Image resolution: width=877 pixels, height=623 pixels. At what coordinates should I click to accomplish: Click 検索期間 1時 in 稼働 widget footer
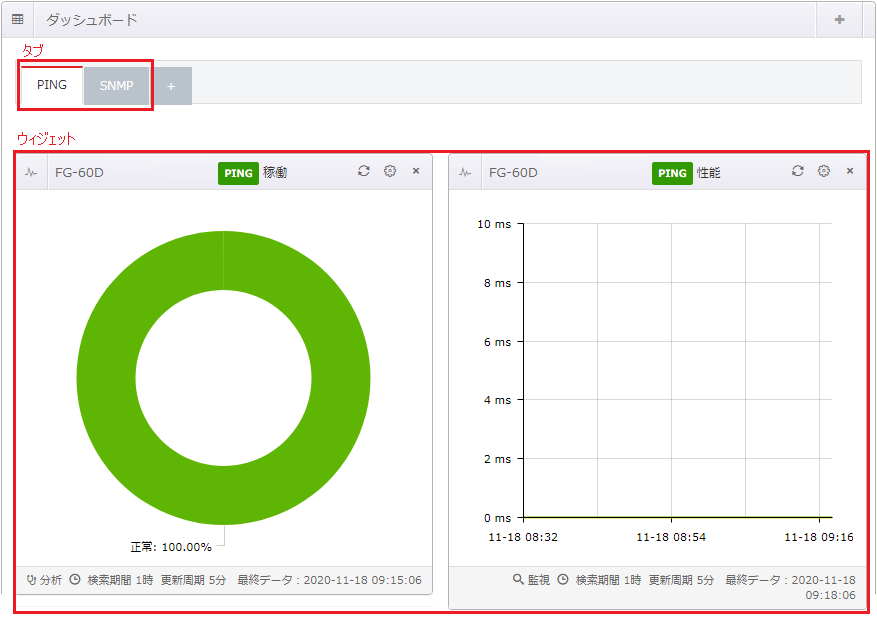[x=120, y=580]
